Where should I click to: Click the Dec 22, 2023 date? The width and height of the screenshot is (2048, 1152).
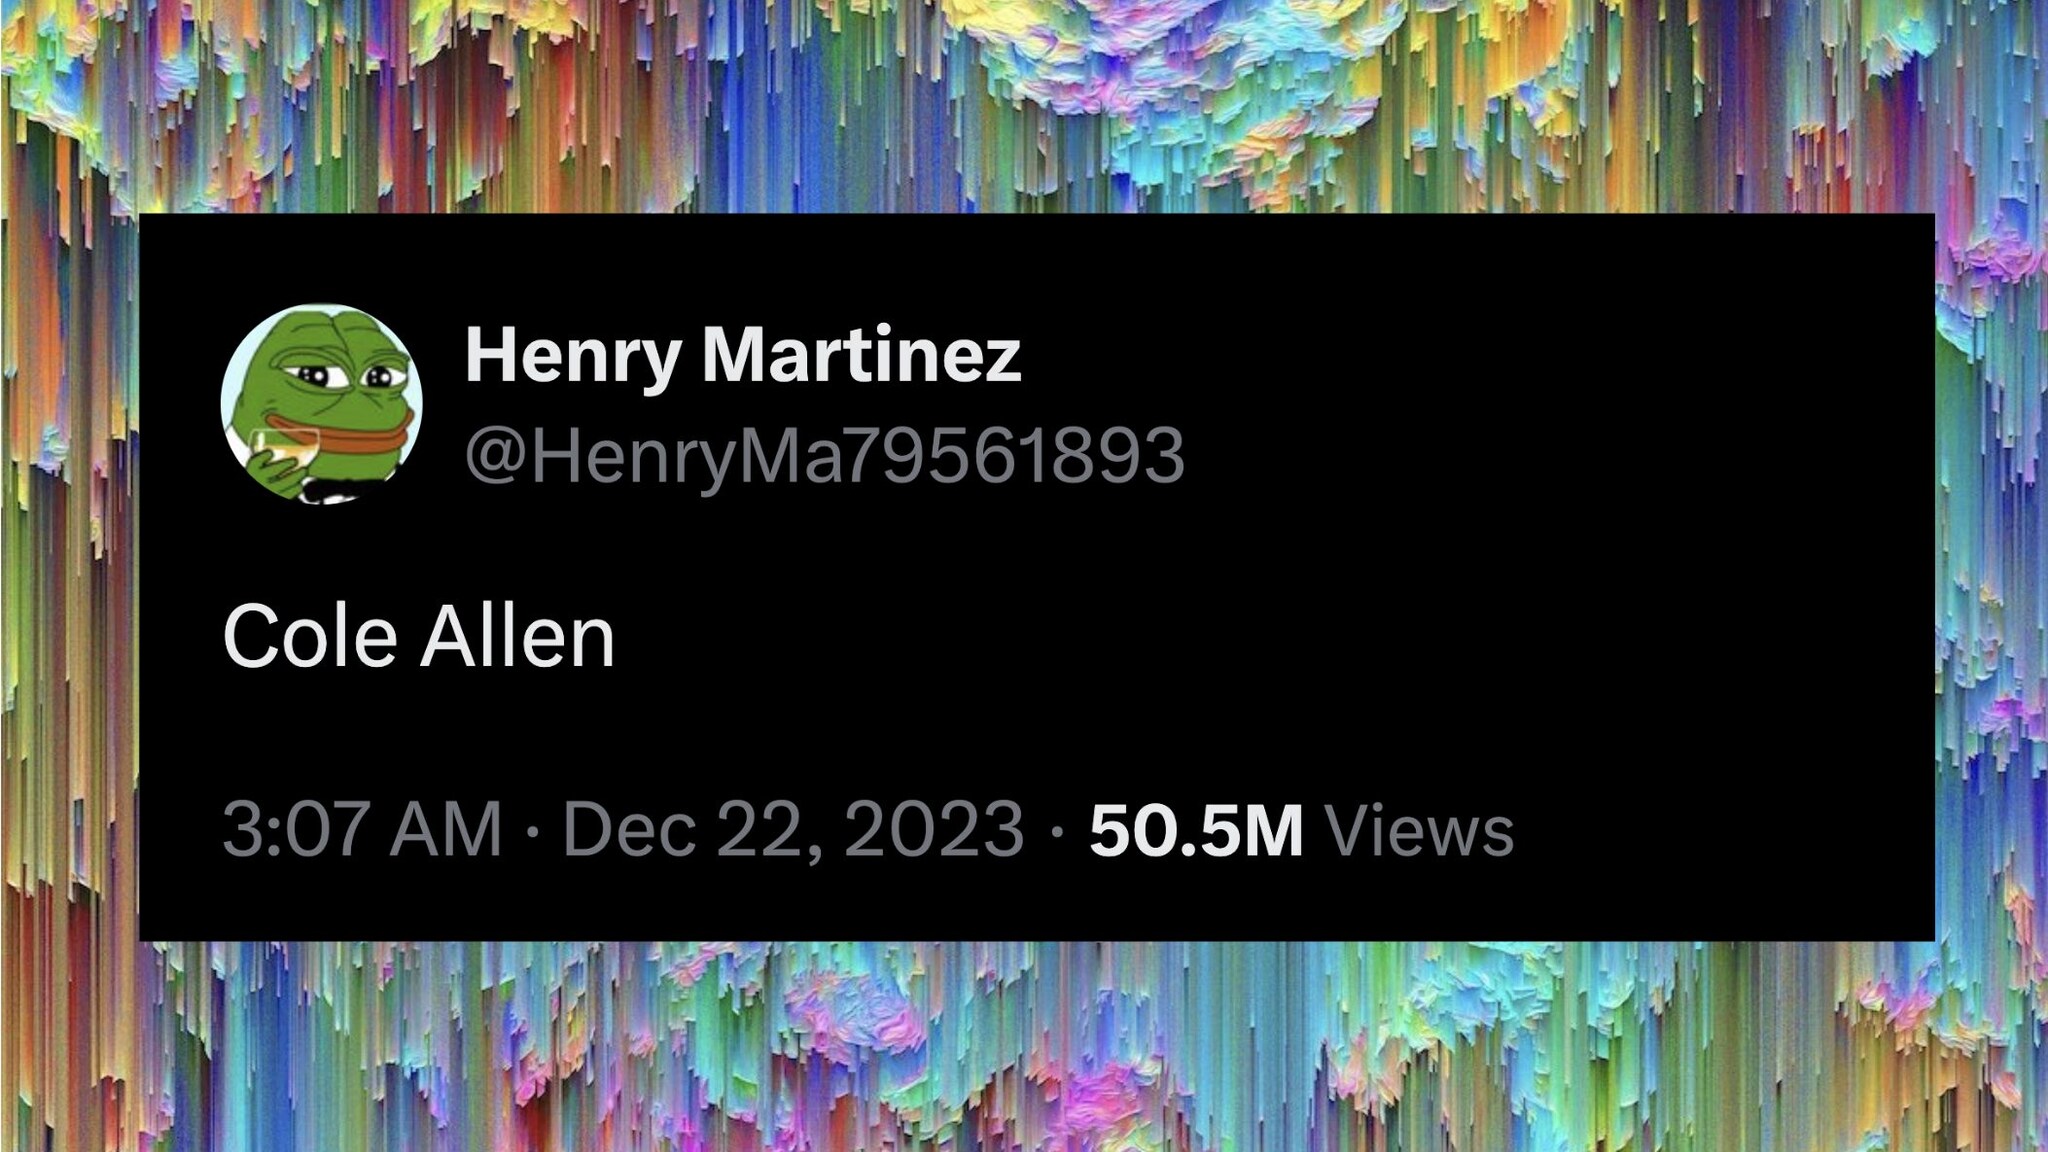pyautogui.click(x=794, y=830)
